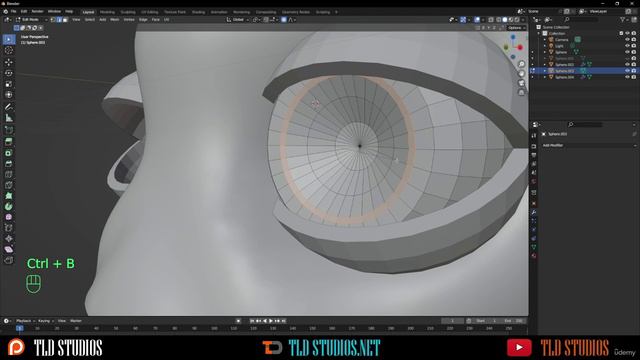Select the Loop Cut tool

click(x=9, y=175)
